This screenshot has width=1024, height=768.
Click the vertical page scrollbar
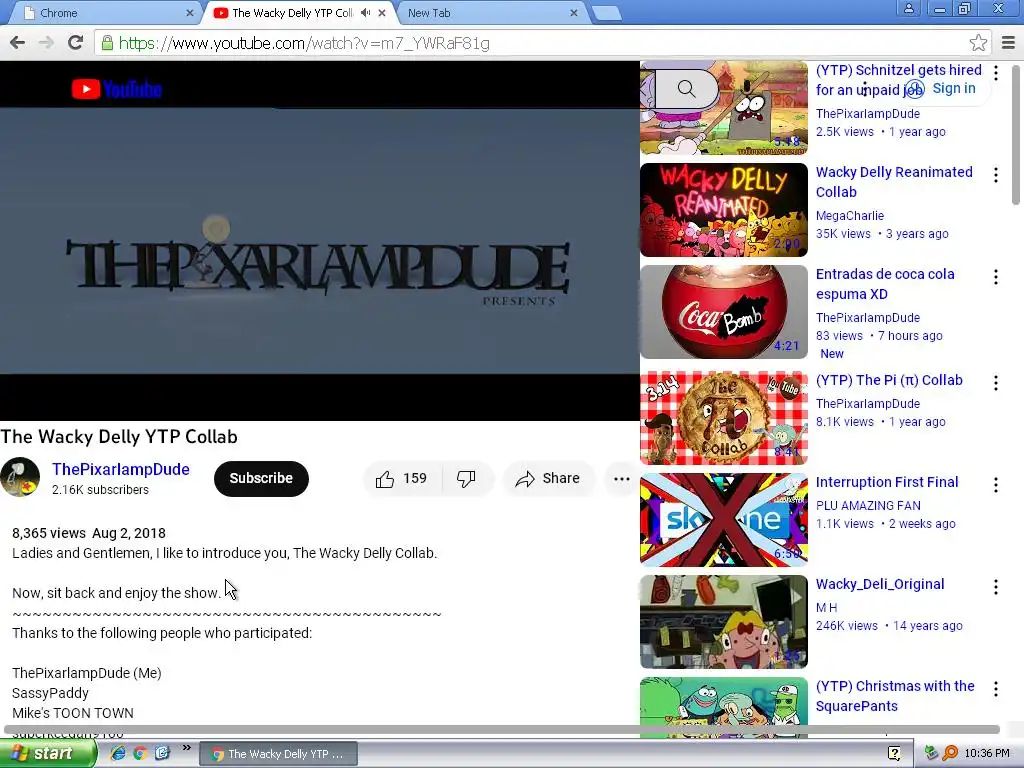1016,135
